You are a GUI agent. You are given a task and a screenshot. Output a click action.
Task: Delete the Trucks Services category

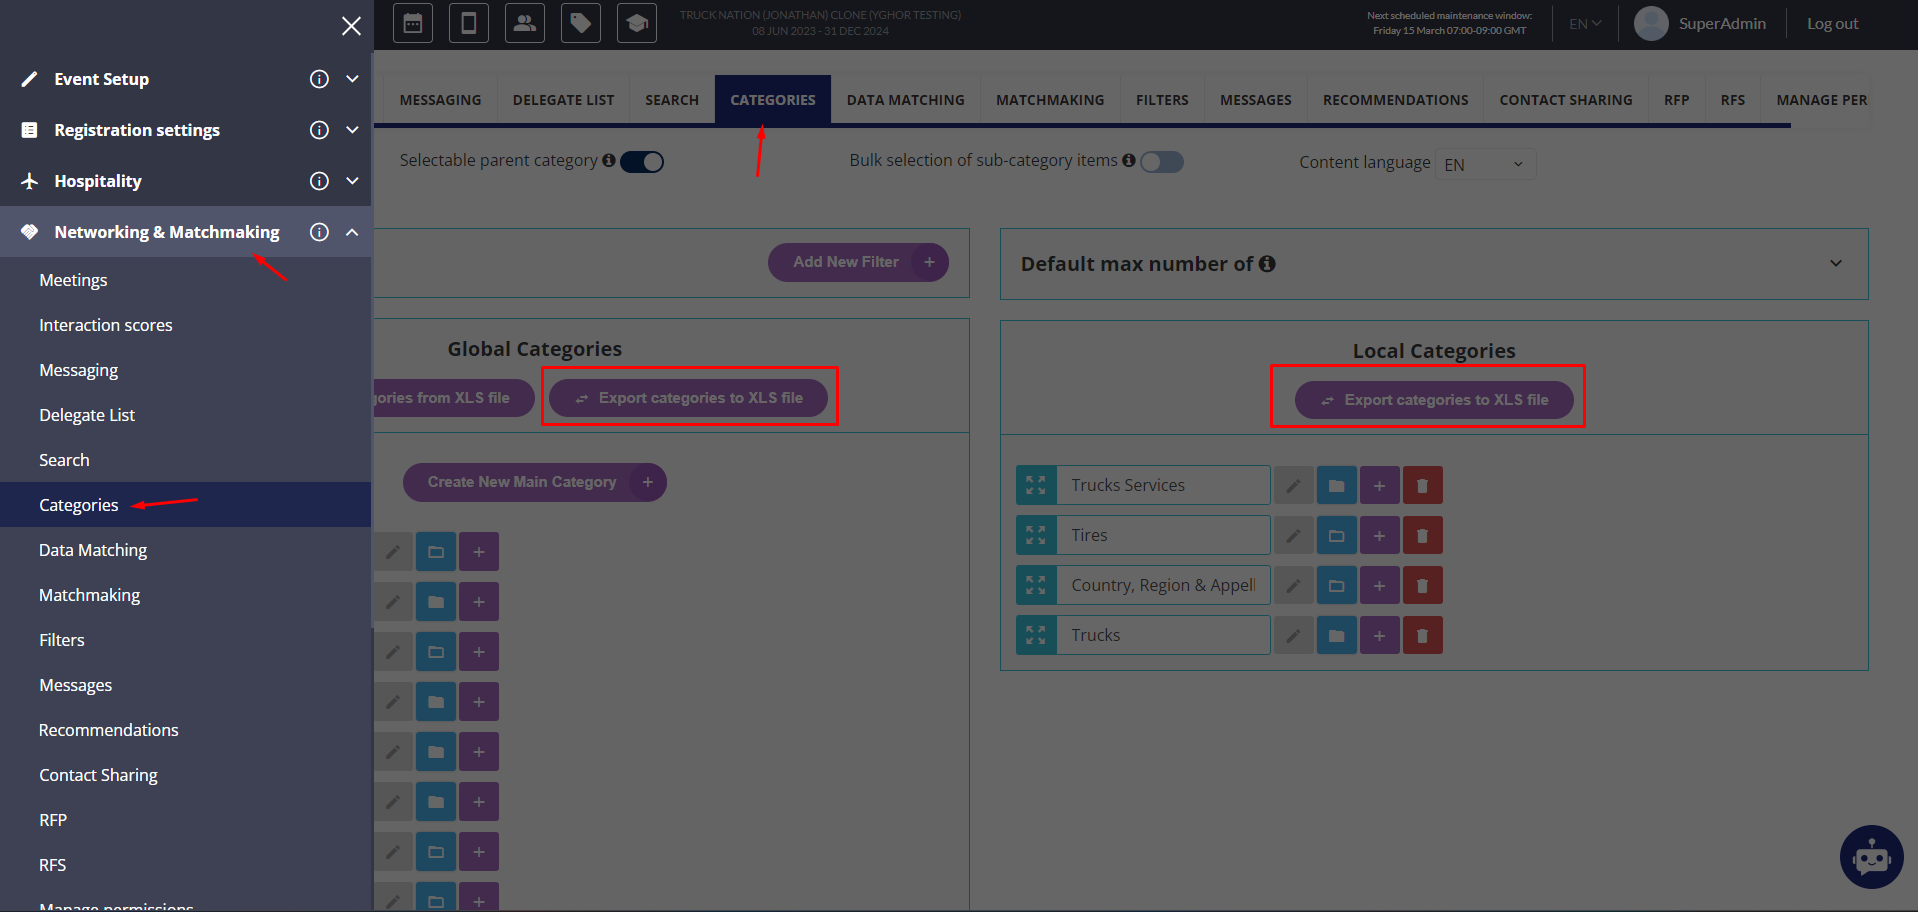click(1422, 486)
